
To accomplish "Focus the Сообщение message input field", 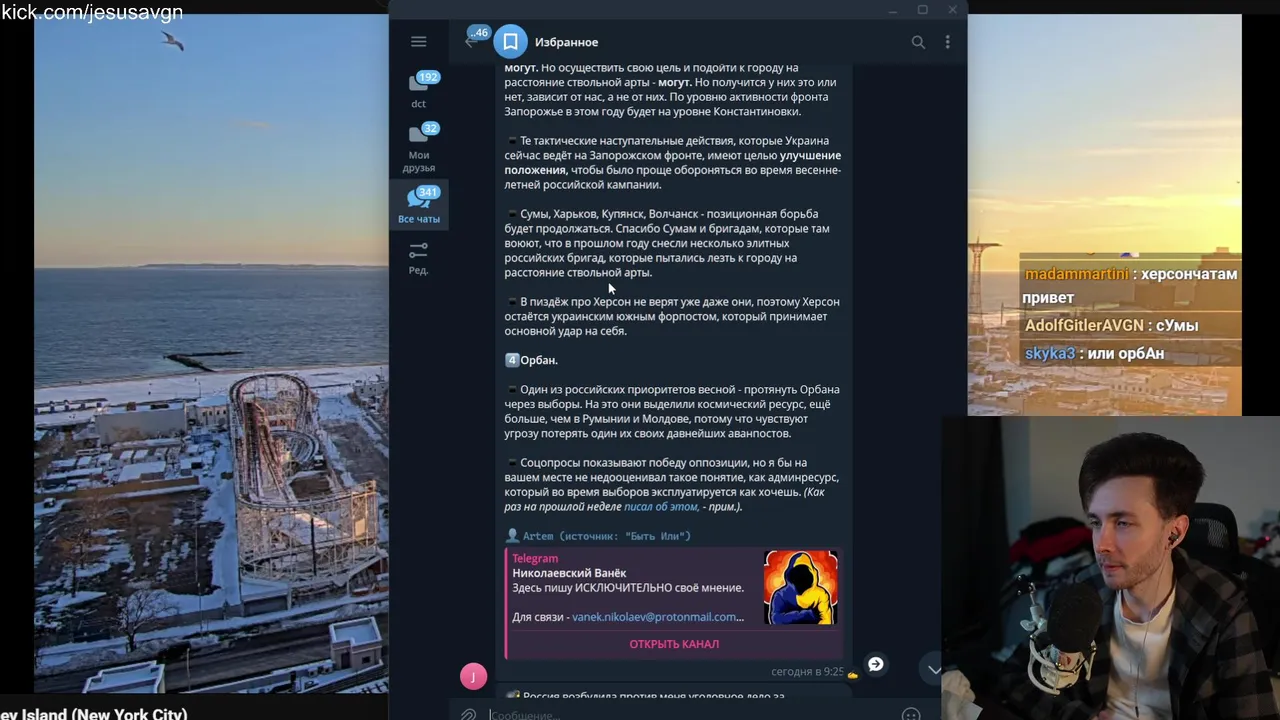I will click(690, 714).
